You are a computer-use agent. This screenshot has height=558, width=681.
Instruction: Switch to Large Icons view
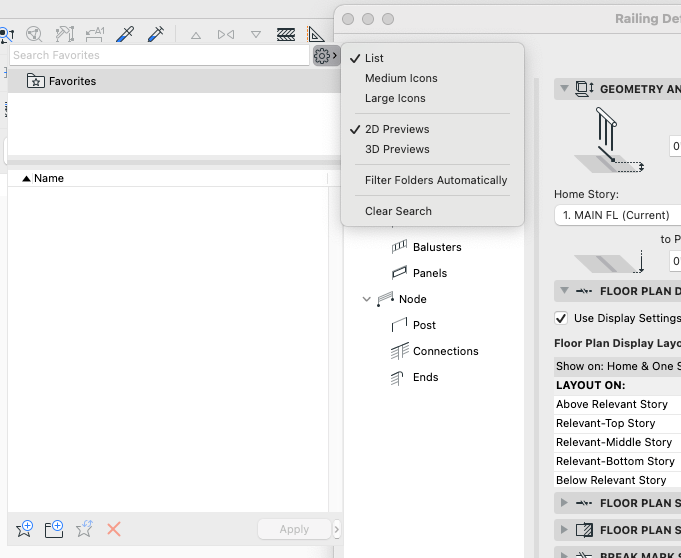[x=395, y=98]
